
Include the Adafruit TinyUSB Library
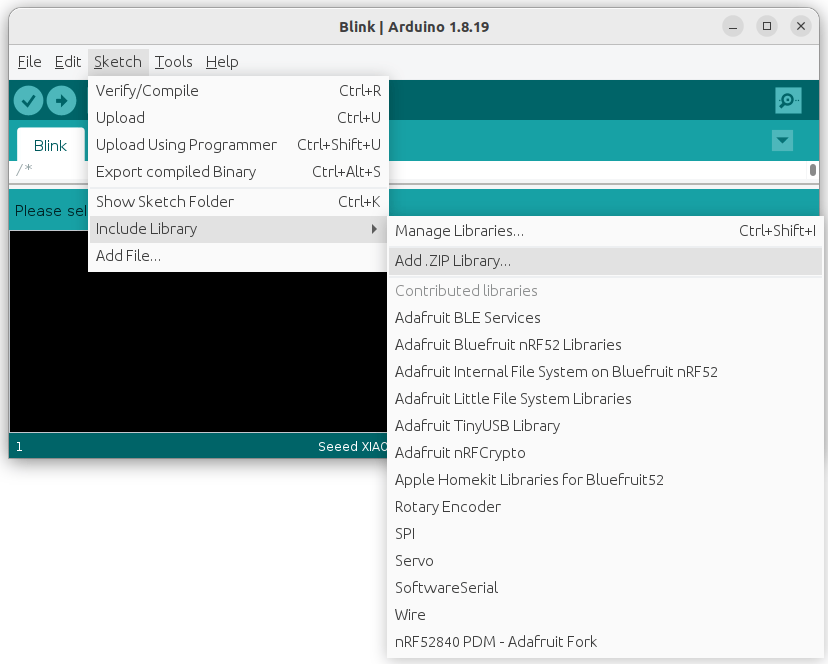pos(477,426)
